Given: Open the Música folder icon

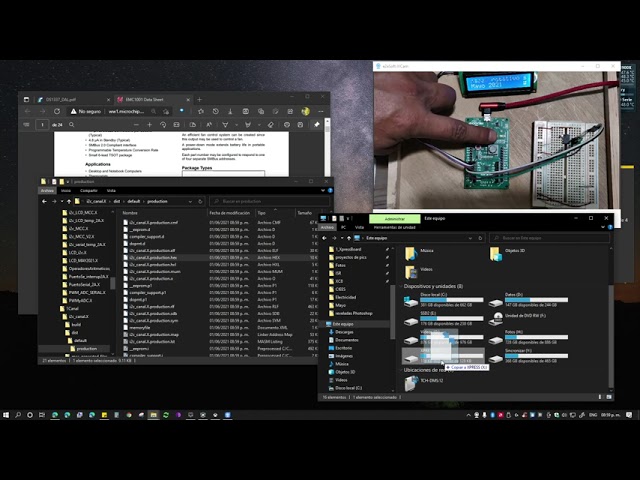Looking at the screenshot, I should [x=411, y=254].
